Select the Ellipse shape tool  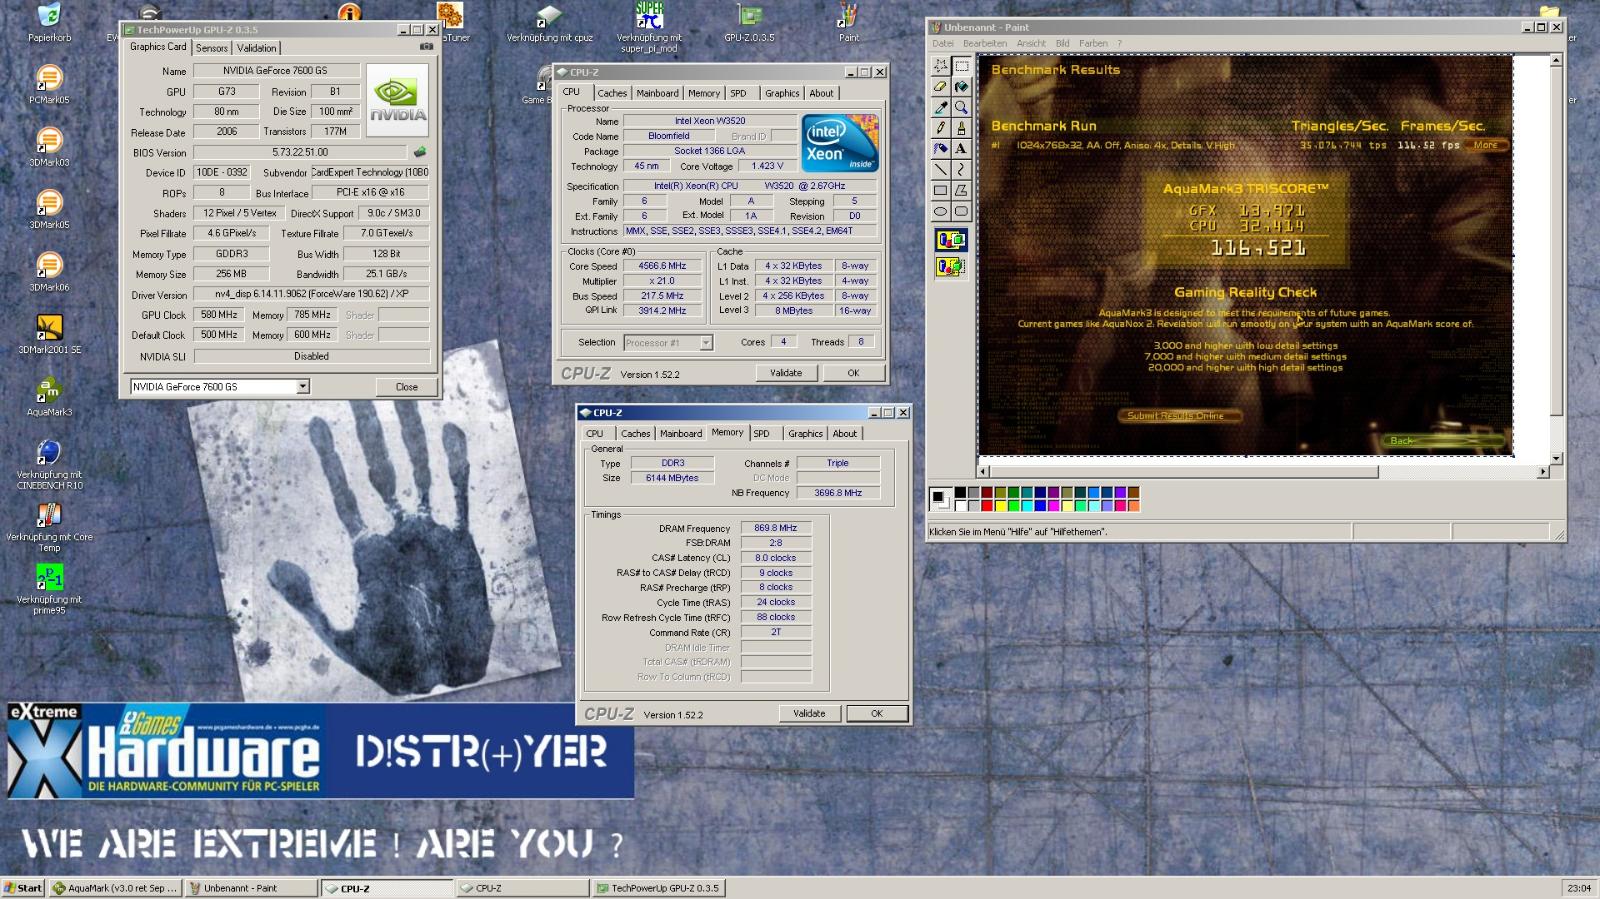(940, 211)
